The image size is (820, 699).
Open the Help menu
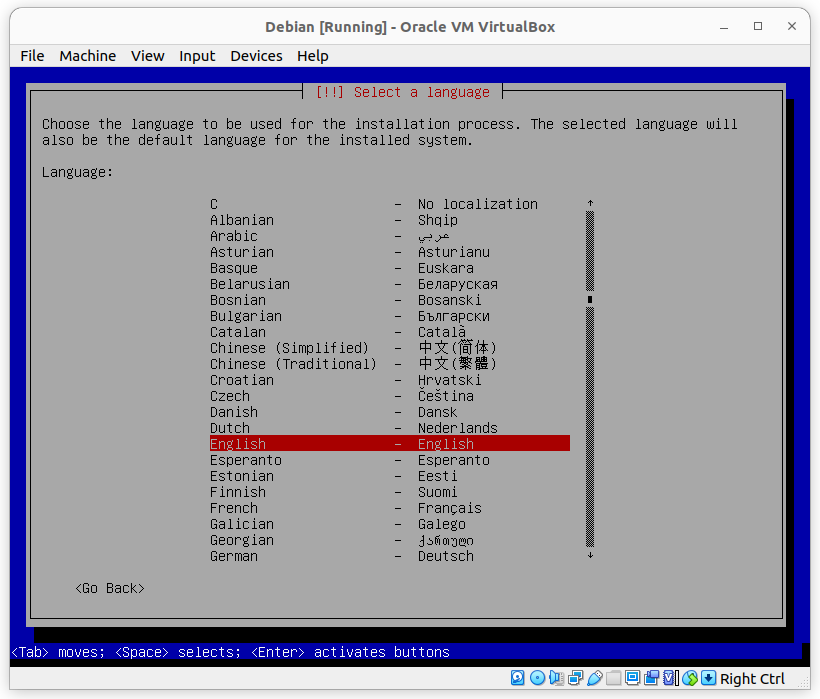pos(312,56)
